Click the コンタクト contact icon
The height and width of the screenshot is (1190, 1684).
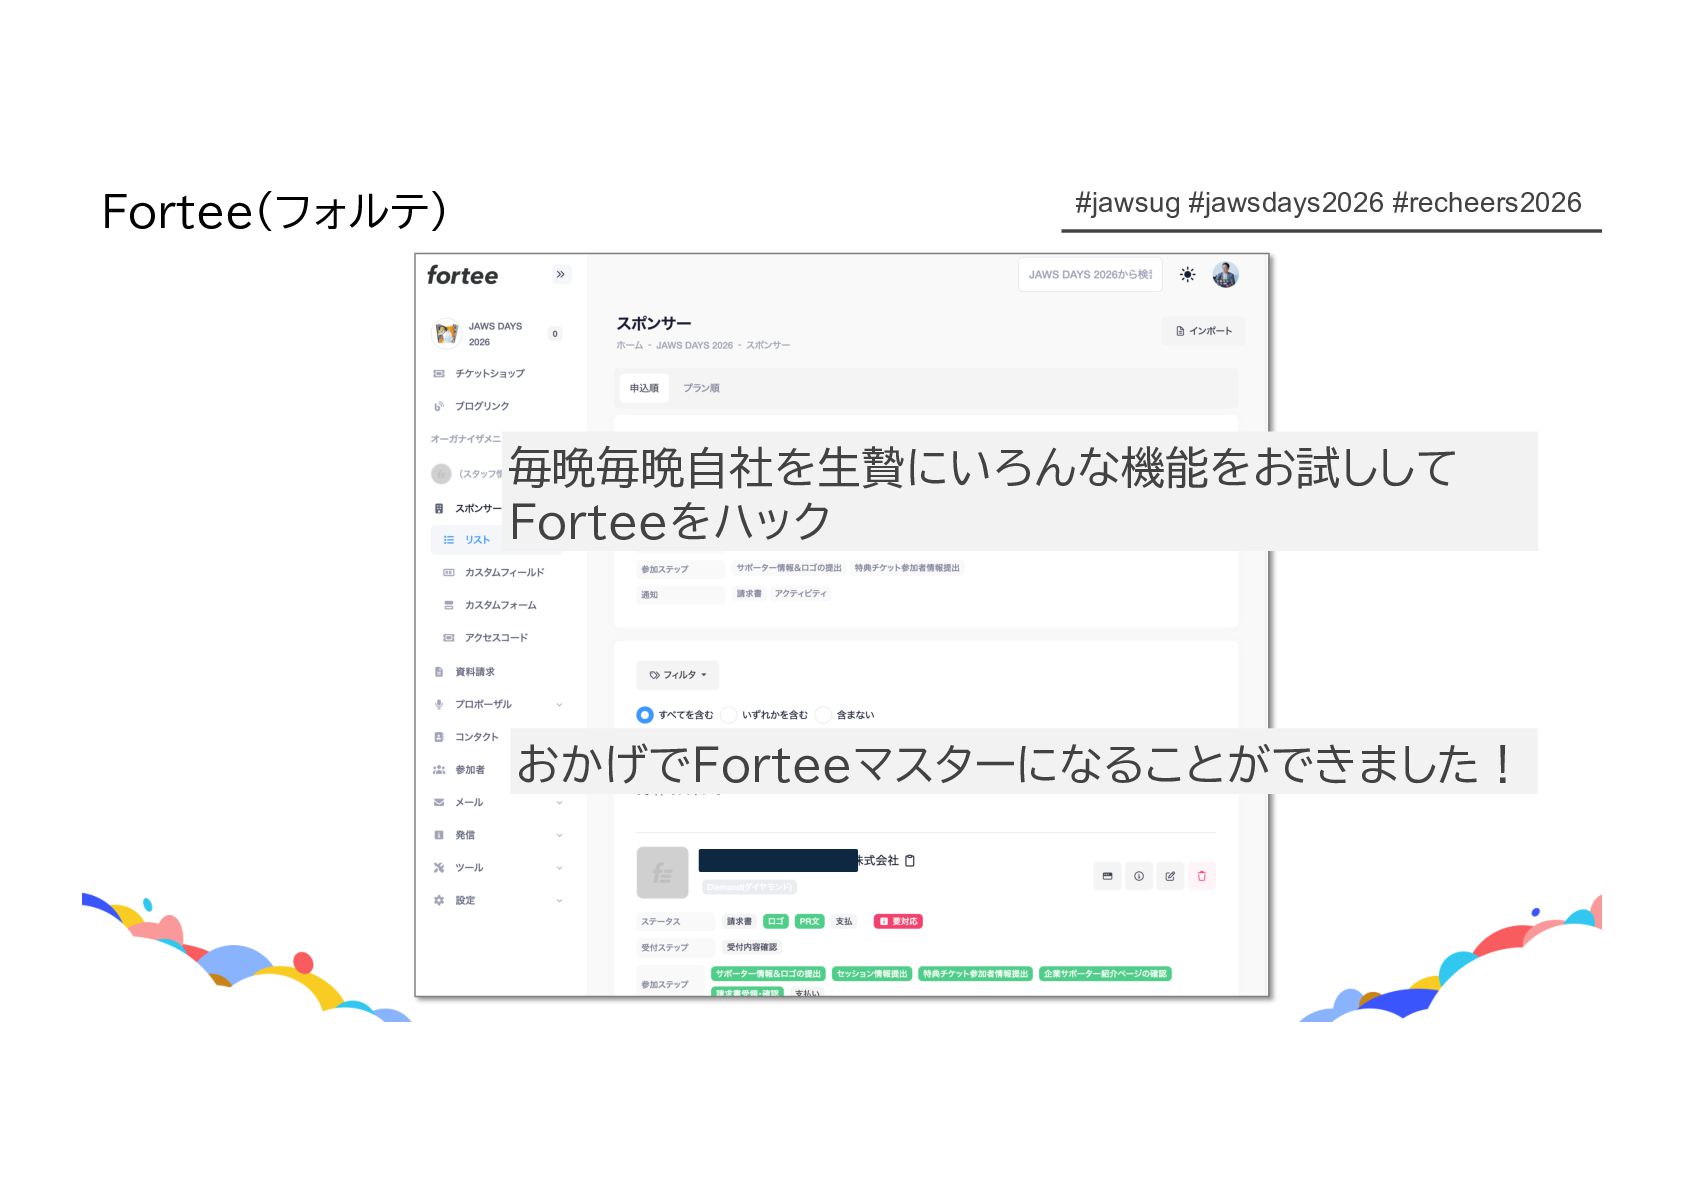(x=439, y=737)
